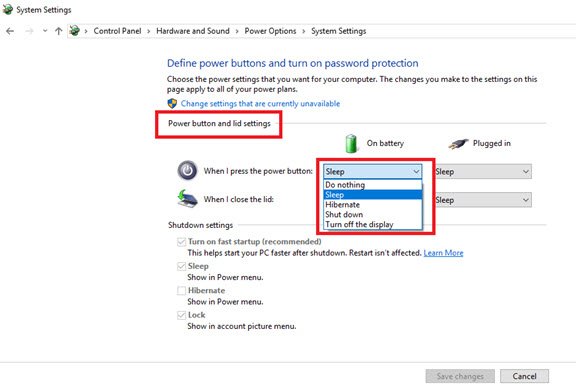Click the green battery icon
The height and width of the screenshot is (385, 576).
click(351, 143)
